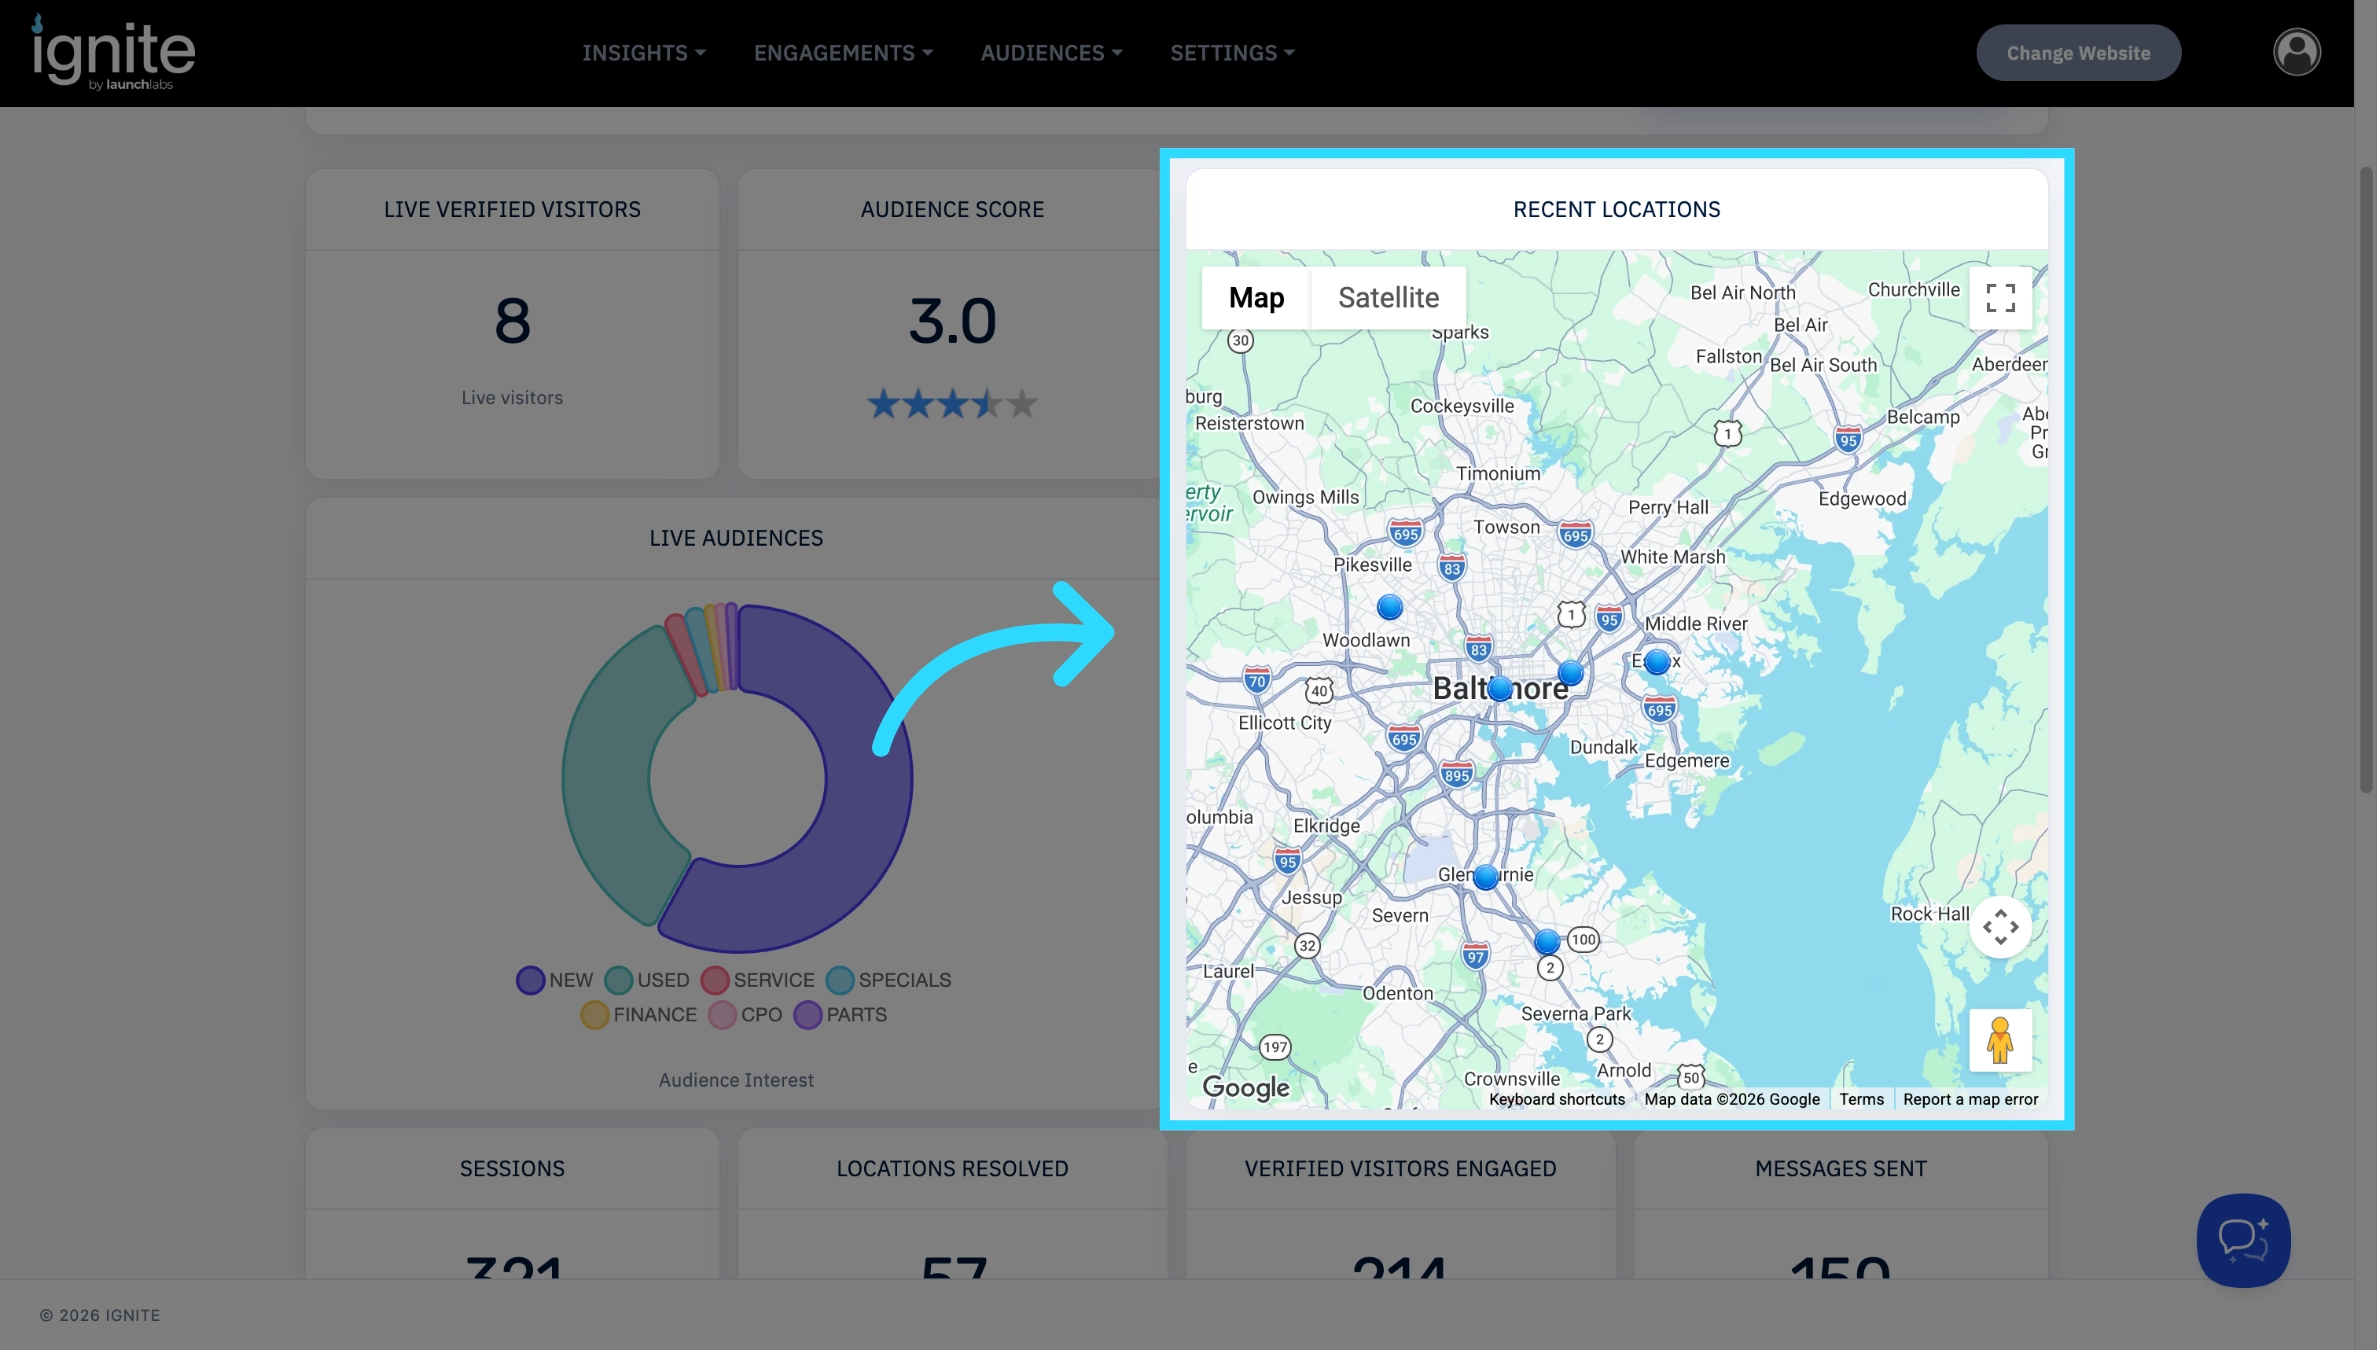Expand the SETTINGS dropdown menu
Screen dimensions: 2377x1350
pos(1232,53)
